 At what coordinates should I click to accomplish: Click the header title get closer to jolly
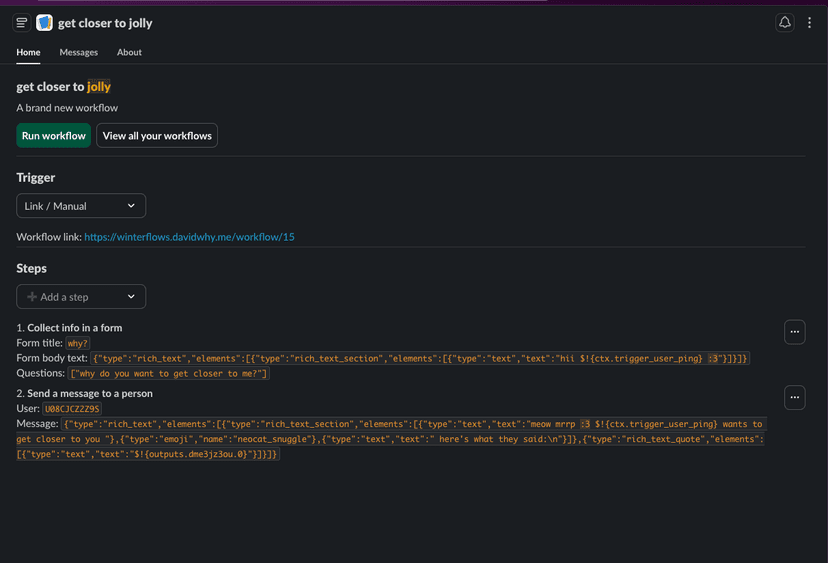pos(105,23)
